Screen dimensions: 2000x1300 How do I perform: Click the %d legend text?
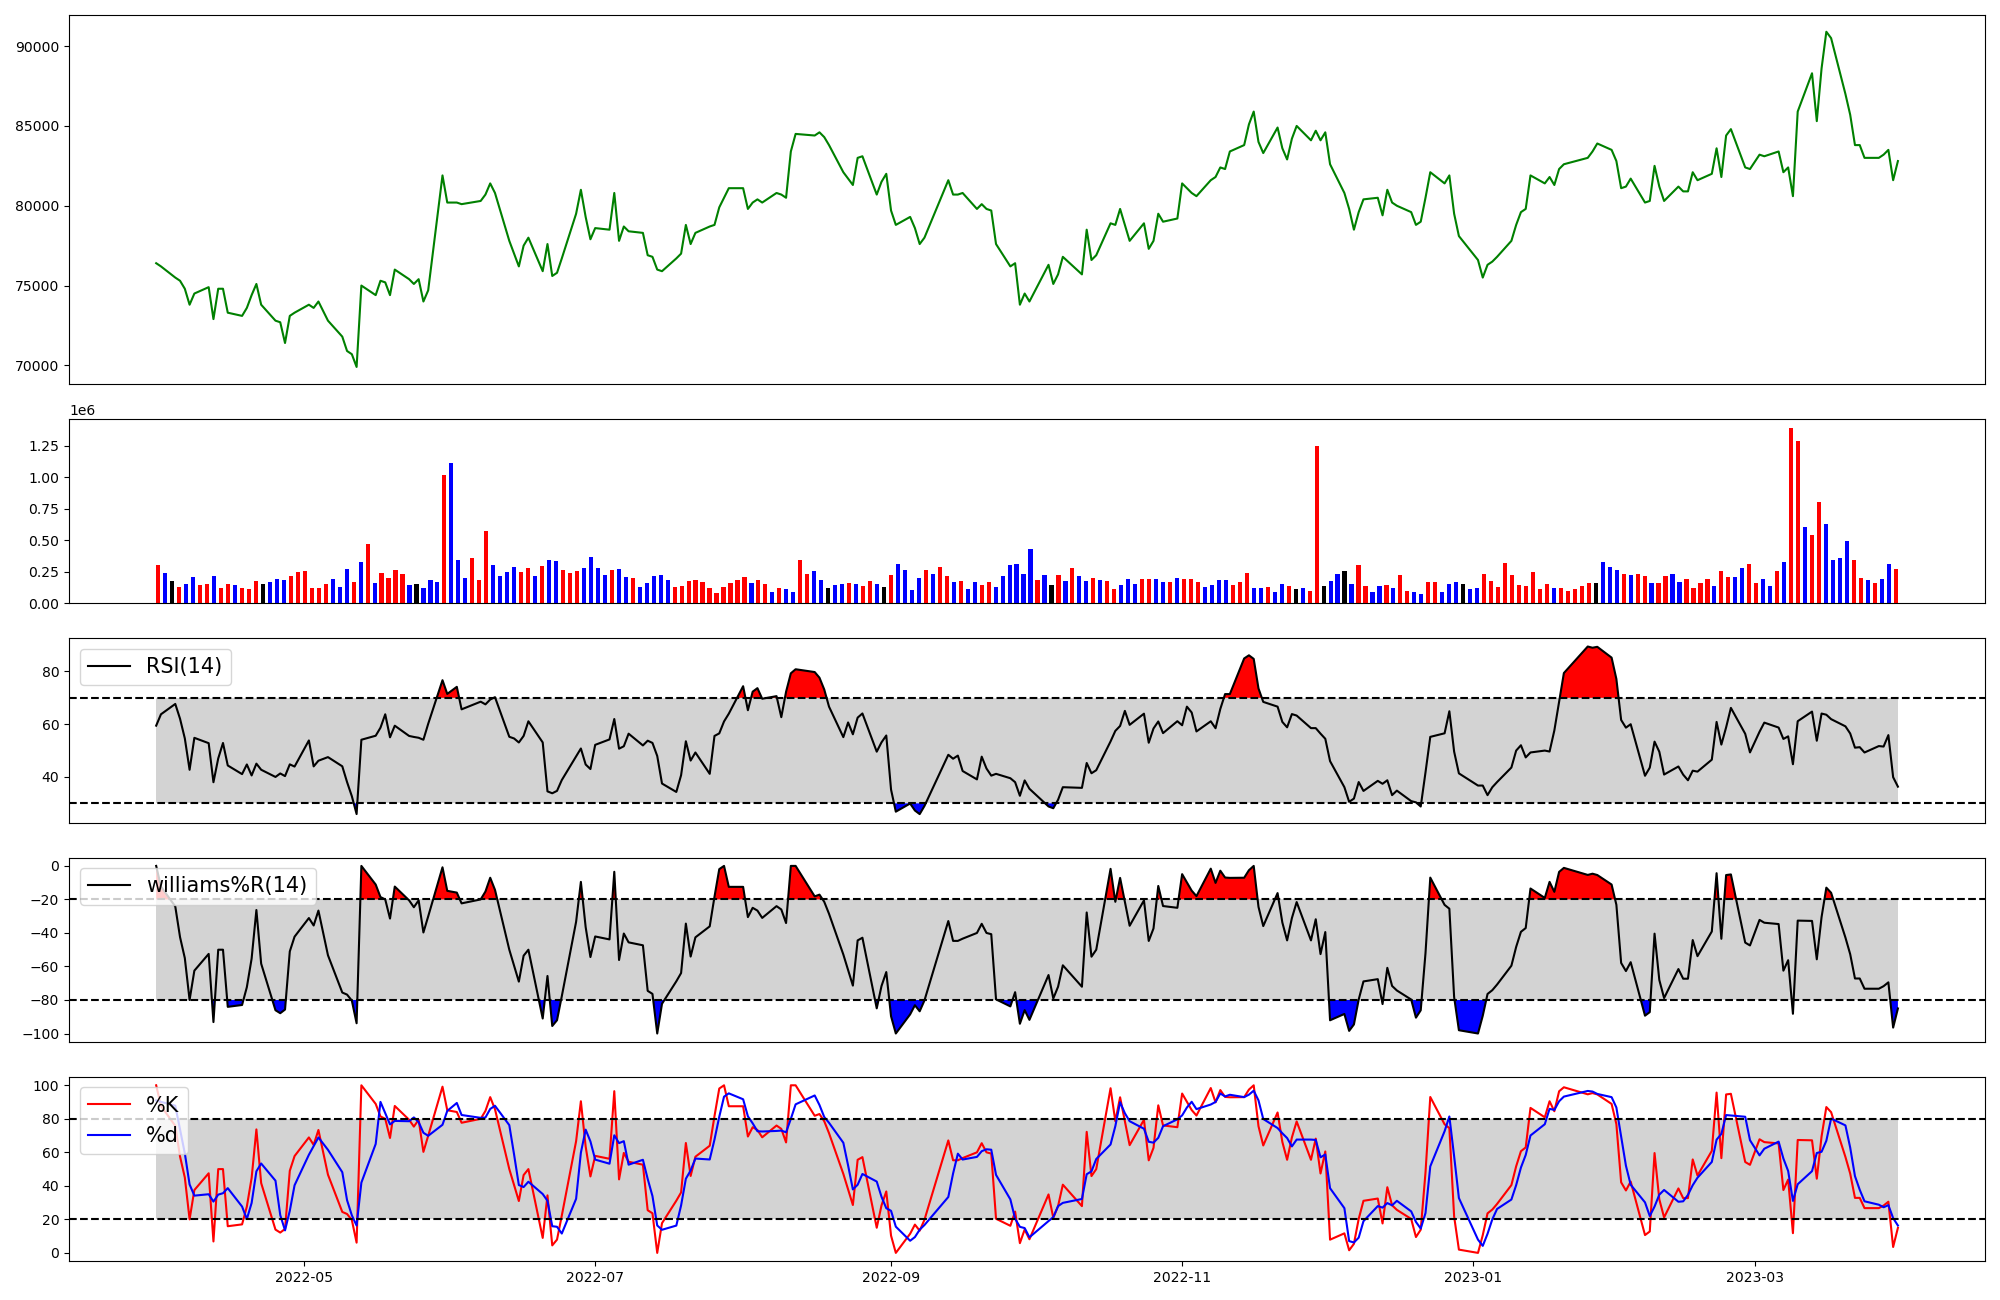(x=162, y=1135)
